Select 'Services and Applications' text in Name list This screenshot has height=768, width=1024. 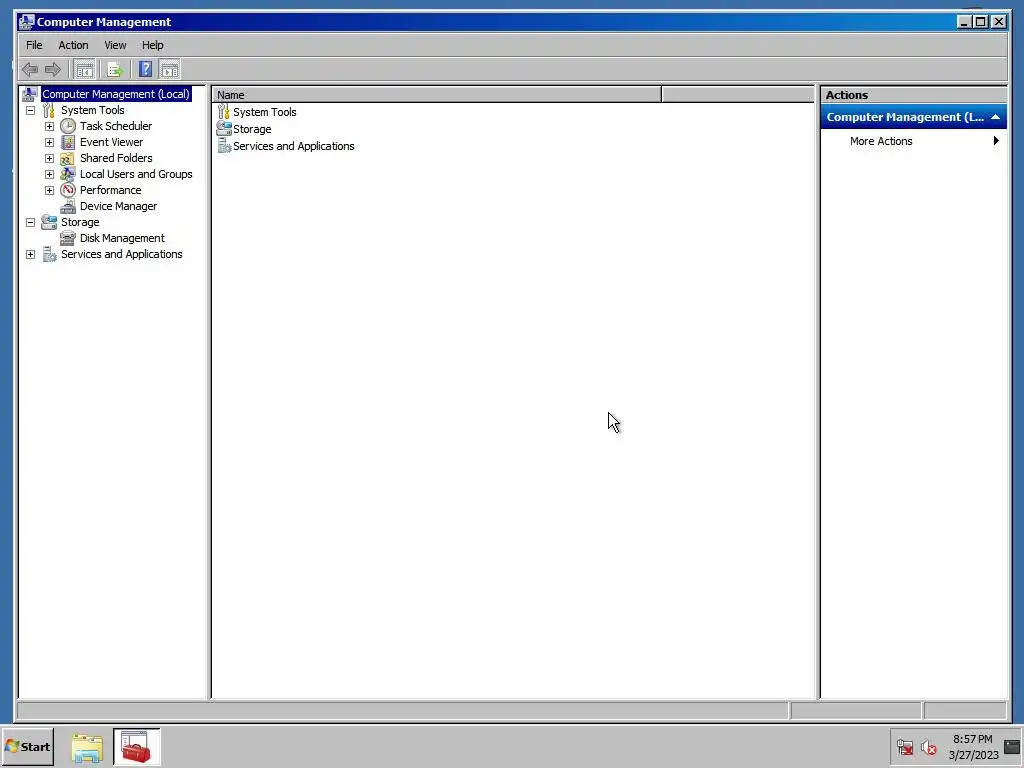coord(294,146)
